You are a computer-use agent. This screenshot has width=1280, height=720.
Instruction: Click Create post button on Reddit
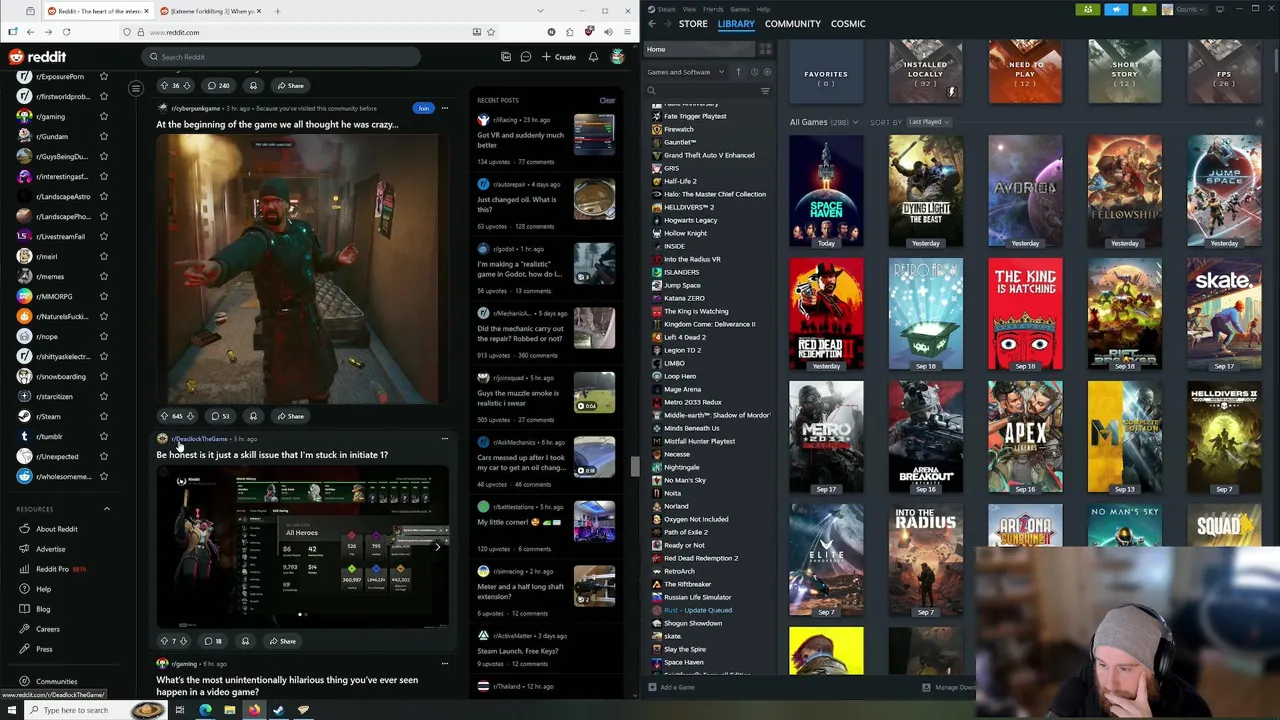559,57
